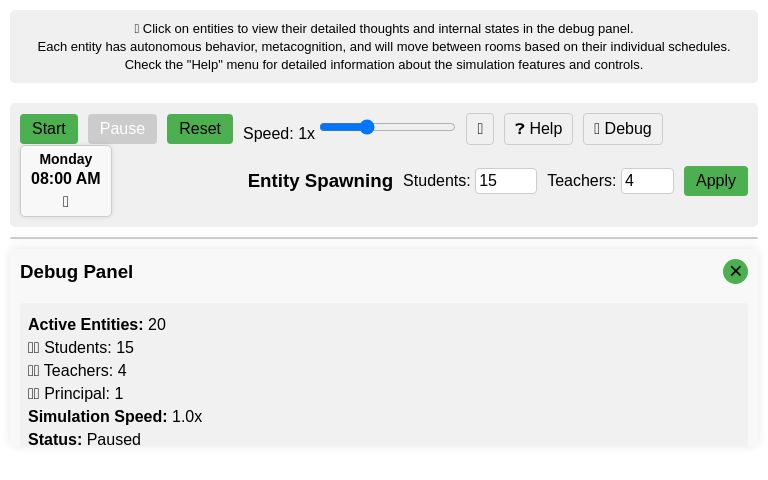Click the icon below the clock time
768x480 pixels.
click(x=66, y=202)
